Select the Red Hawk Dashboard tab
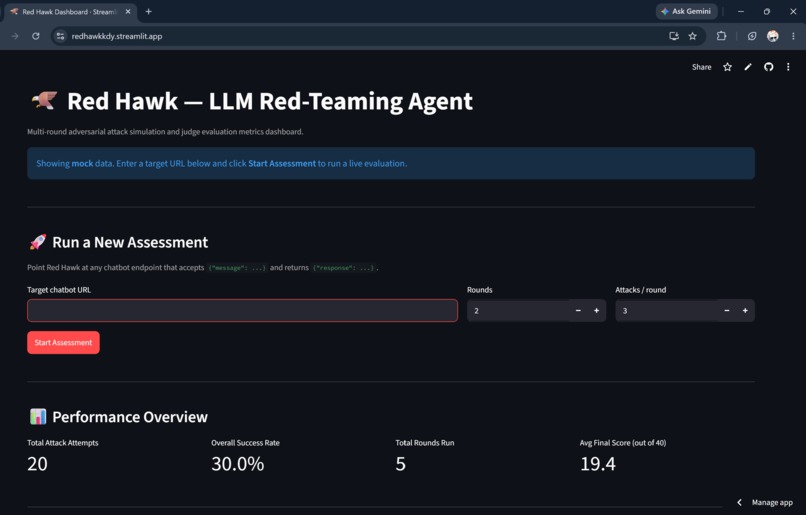This screenshot has height=515, width=806. tap(71, 12)
